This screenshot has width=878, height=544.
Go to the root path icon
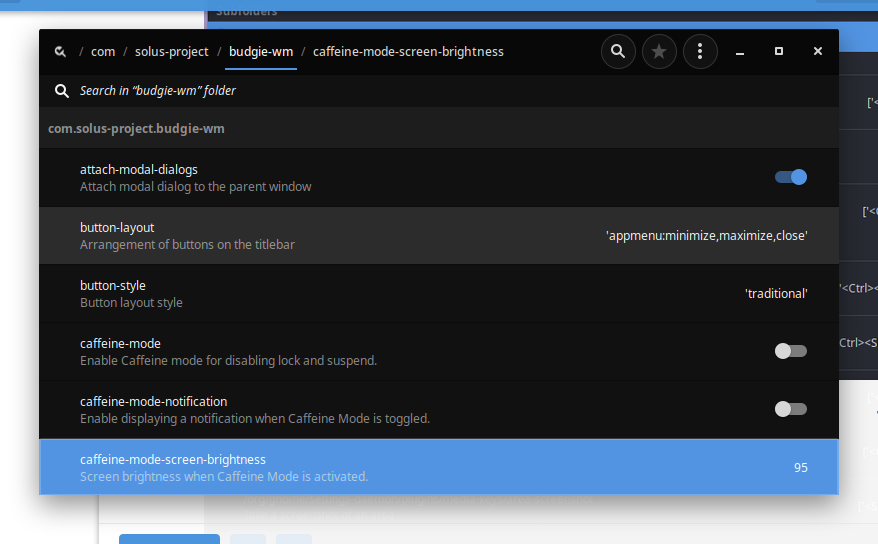coord(60,51)
